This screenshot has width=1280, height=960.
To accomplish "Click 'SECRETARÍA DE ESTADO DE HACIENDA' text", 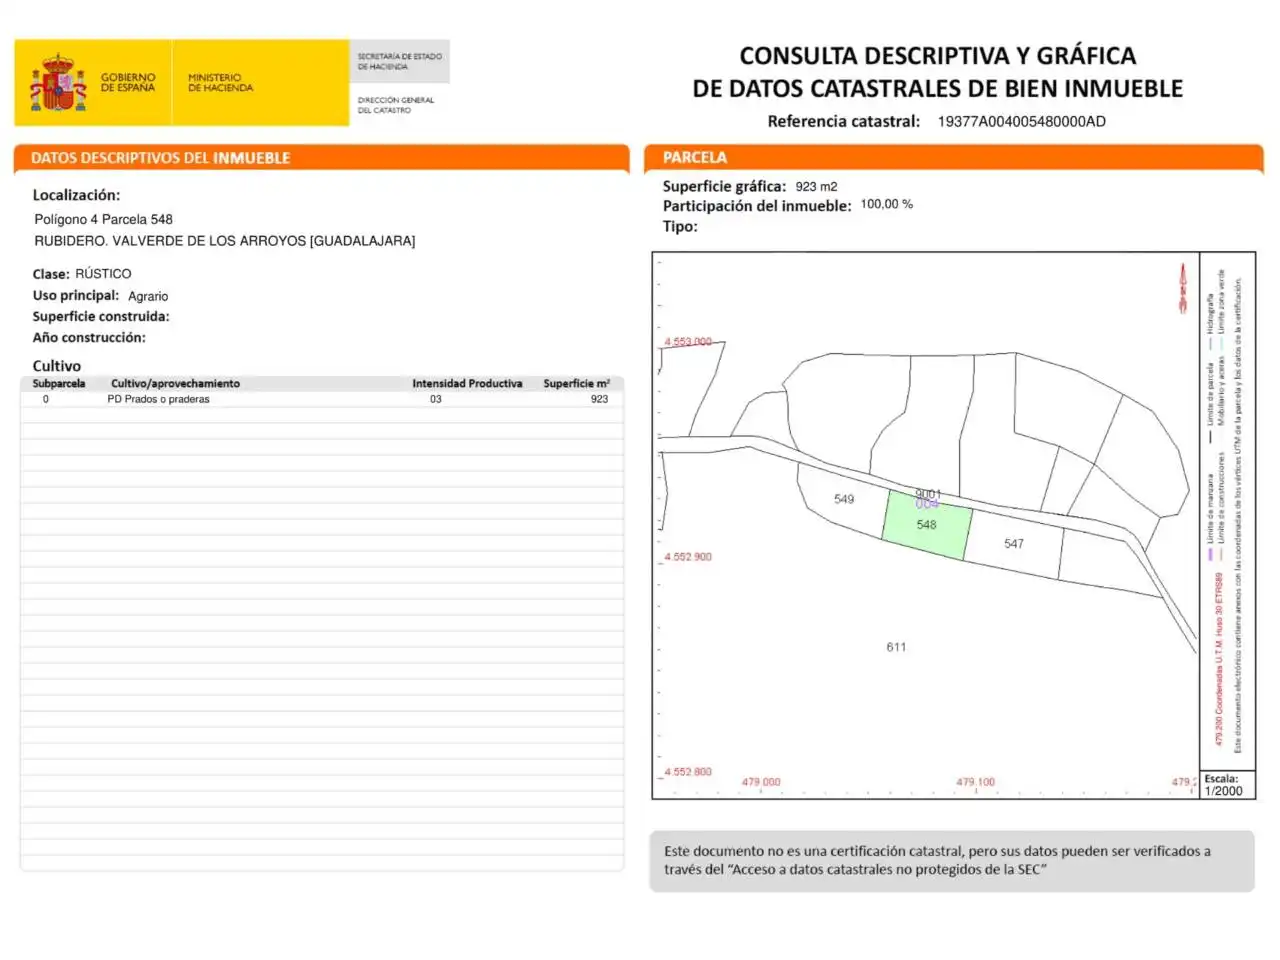I will [x=399, y=61].
